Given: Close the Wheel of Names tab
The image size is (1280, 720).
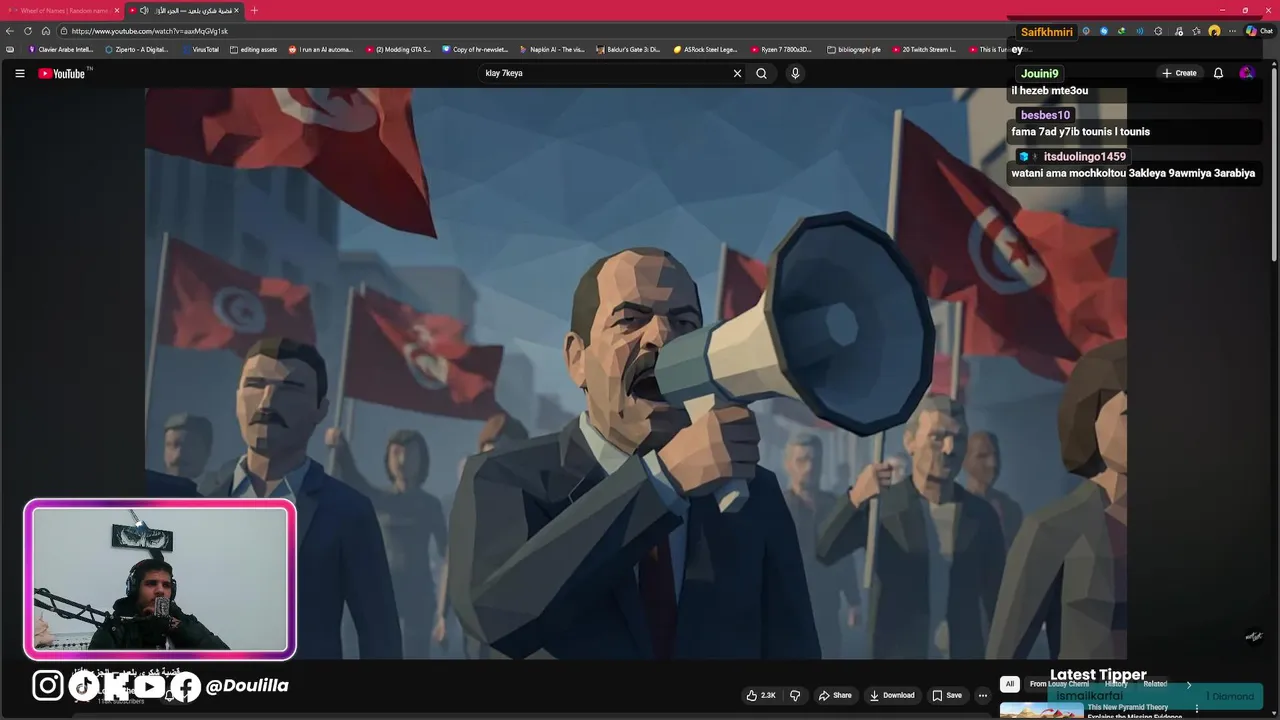Looking at the screenshot, I should click(116, 10).
